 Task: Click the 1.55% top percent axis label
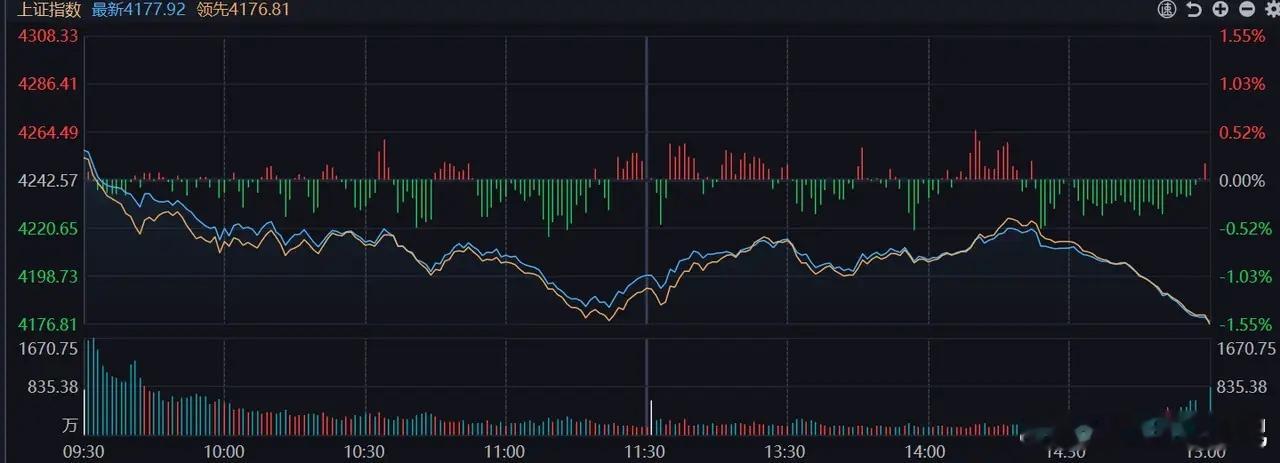1244,36
